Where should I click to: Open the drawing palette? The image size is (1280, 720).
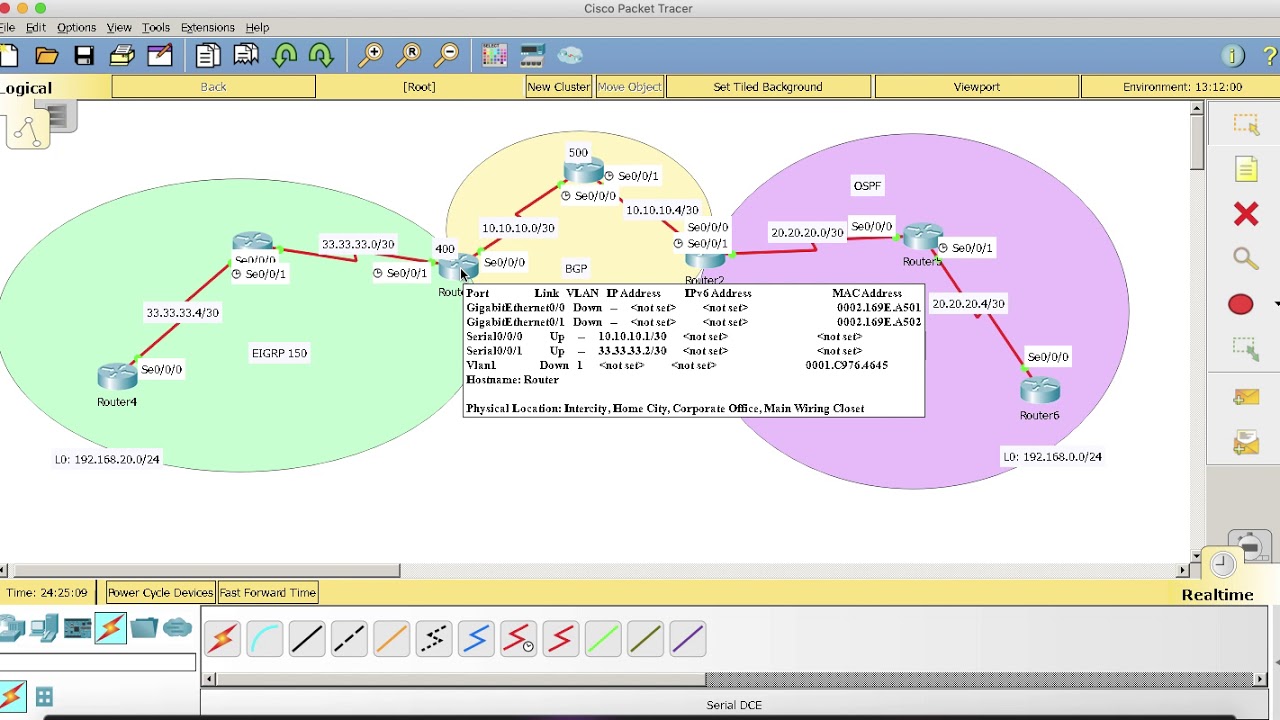[x=495, y=55]
